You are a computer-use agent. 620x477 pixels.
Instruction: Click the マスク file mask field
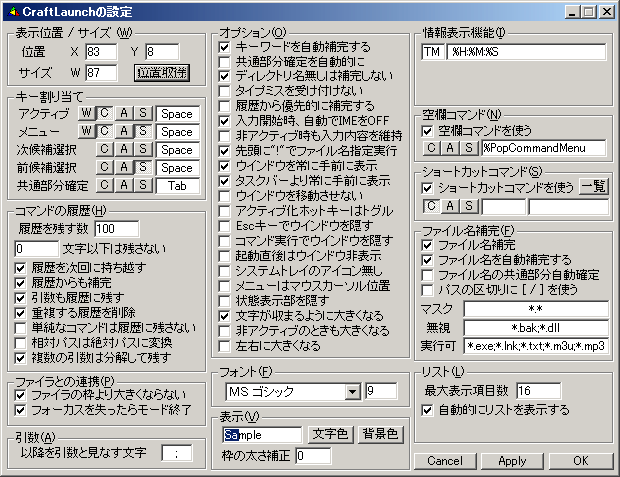click(536, 309)
